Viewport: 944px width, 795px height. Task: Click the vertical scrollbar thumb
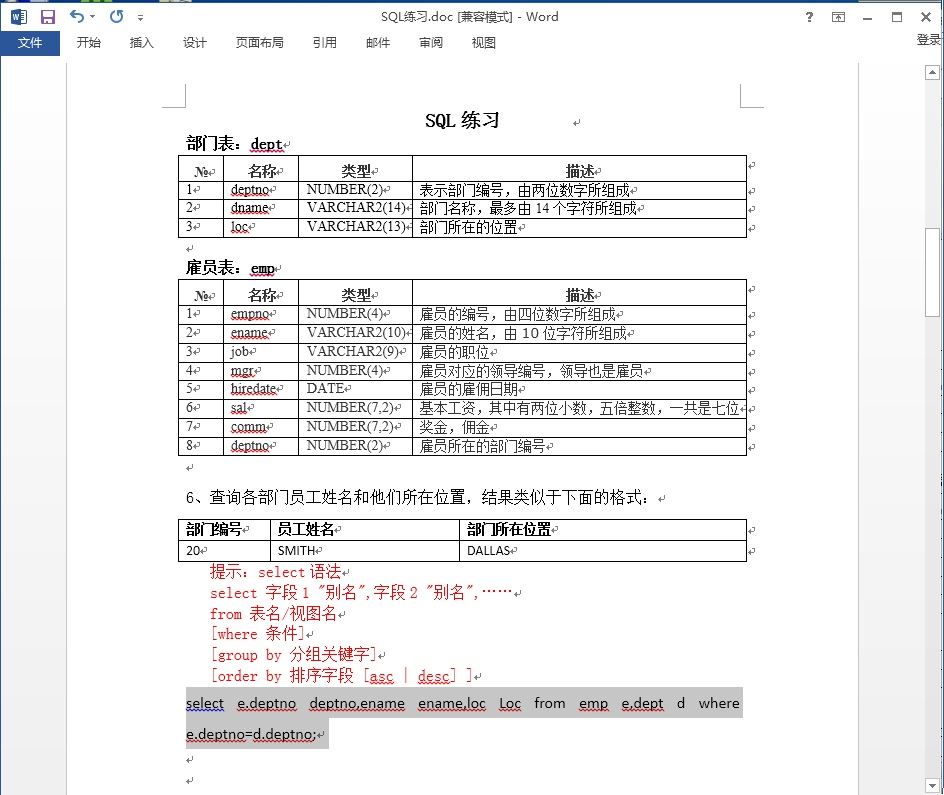point(932,272)
